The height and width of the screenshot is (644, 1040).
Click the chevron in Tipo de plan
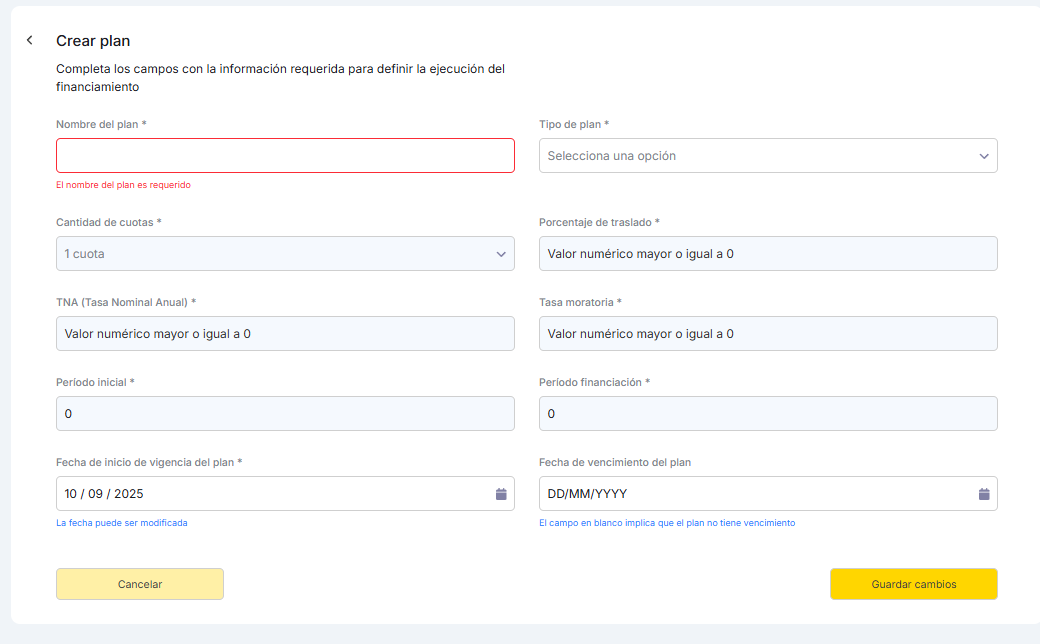click(x=984, y=156)
